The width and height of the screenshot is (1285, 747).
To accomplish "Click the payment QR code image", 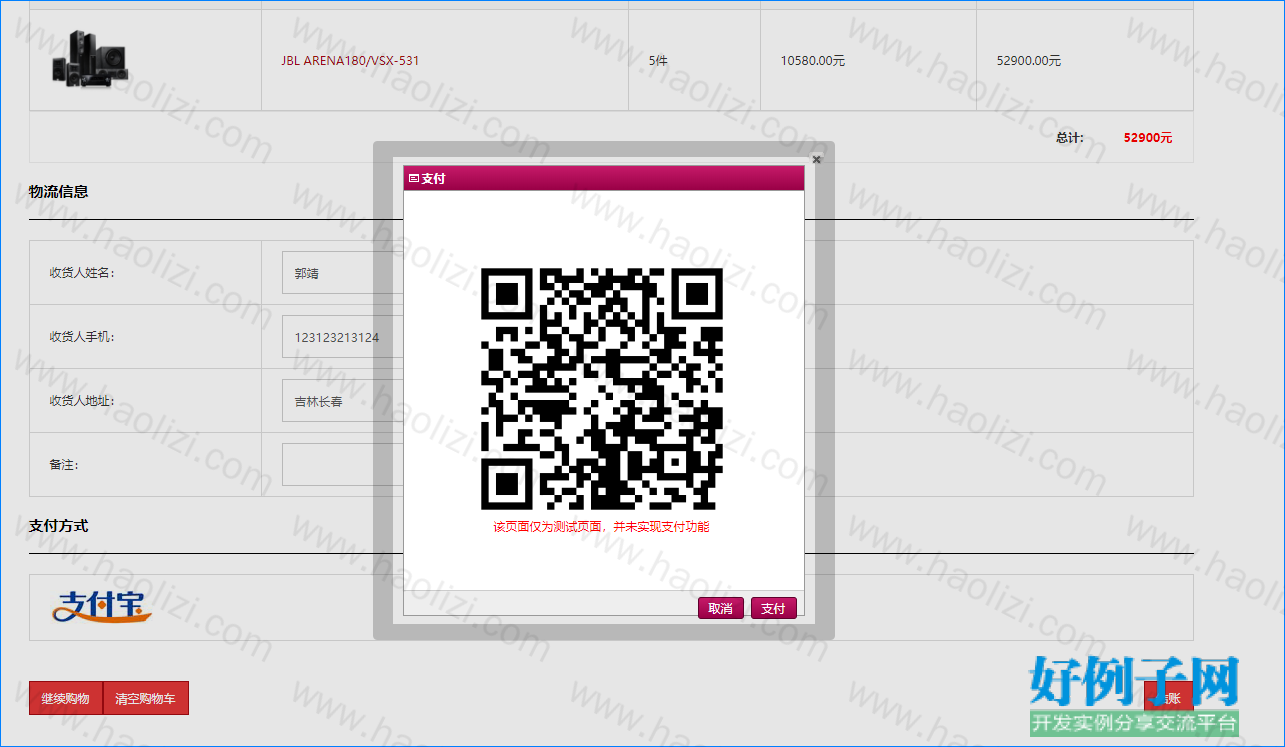I will [x=602, y=389].
